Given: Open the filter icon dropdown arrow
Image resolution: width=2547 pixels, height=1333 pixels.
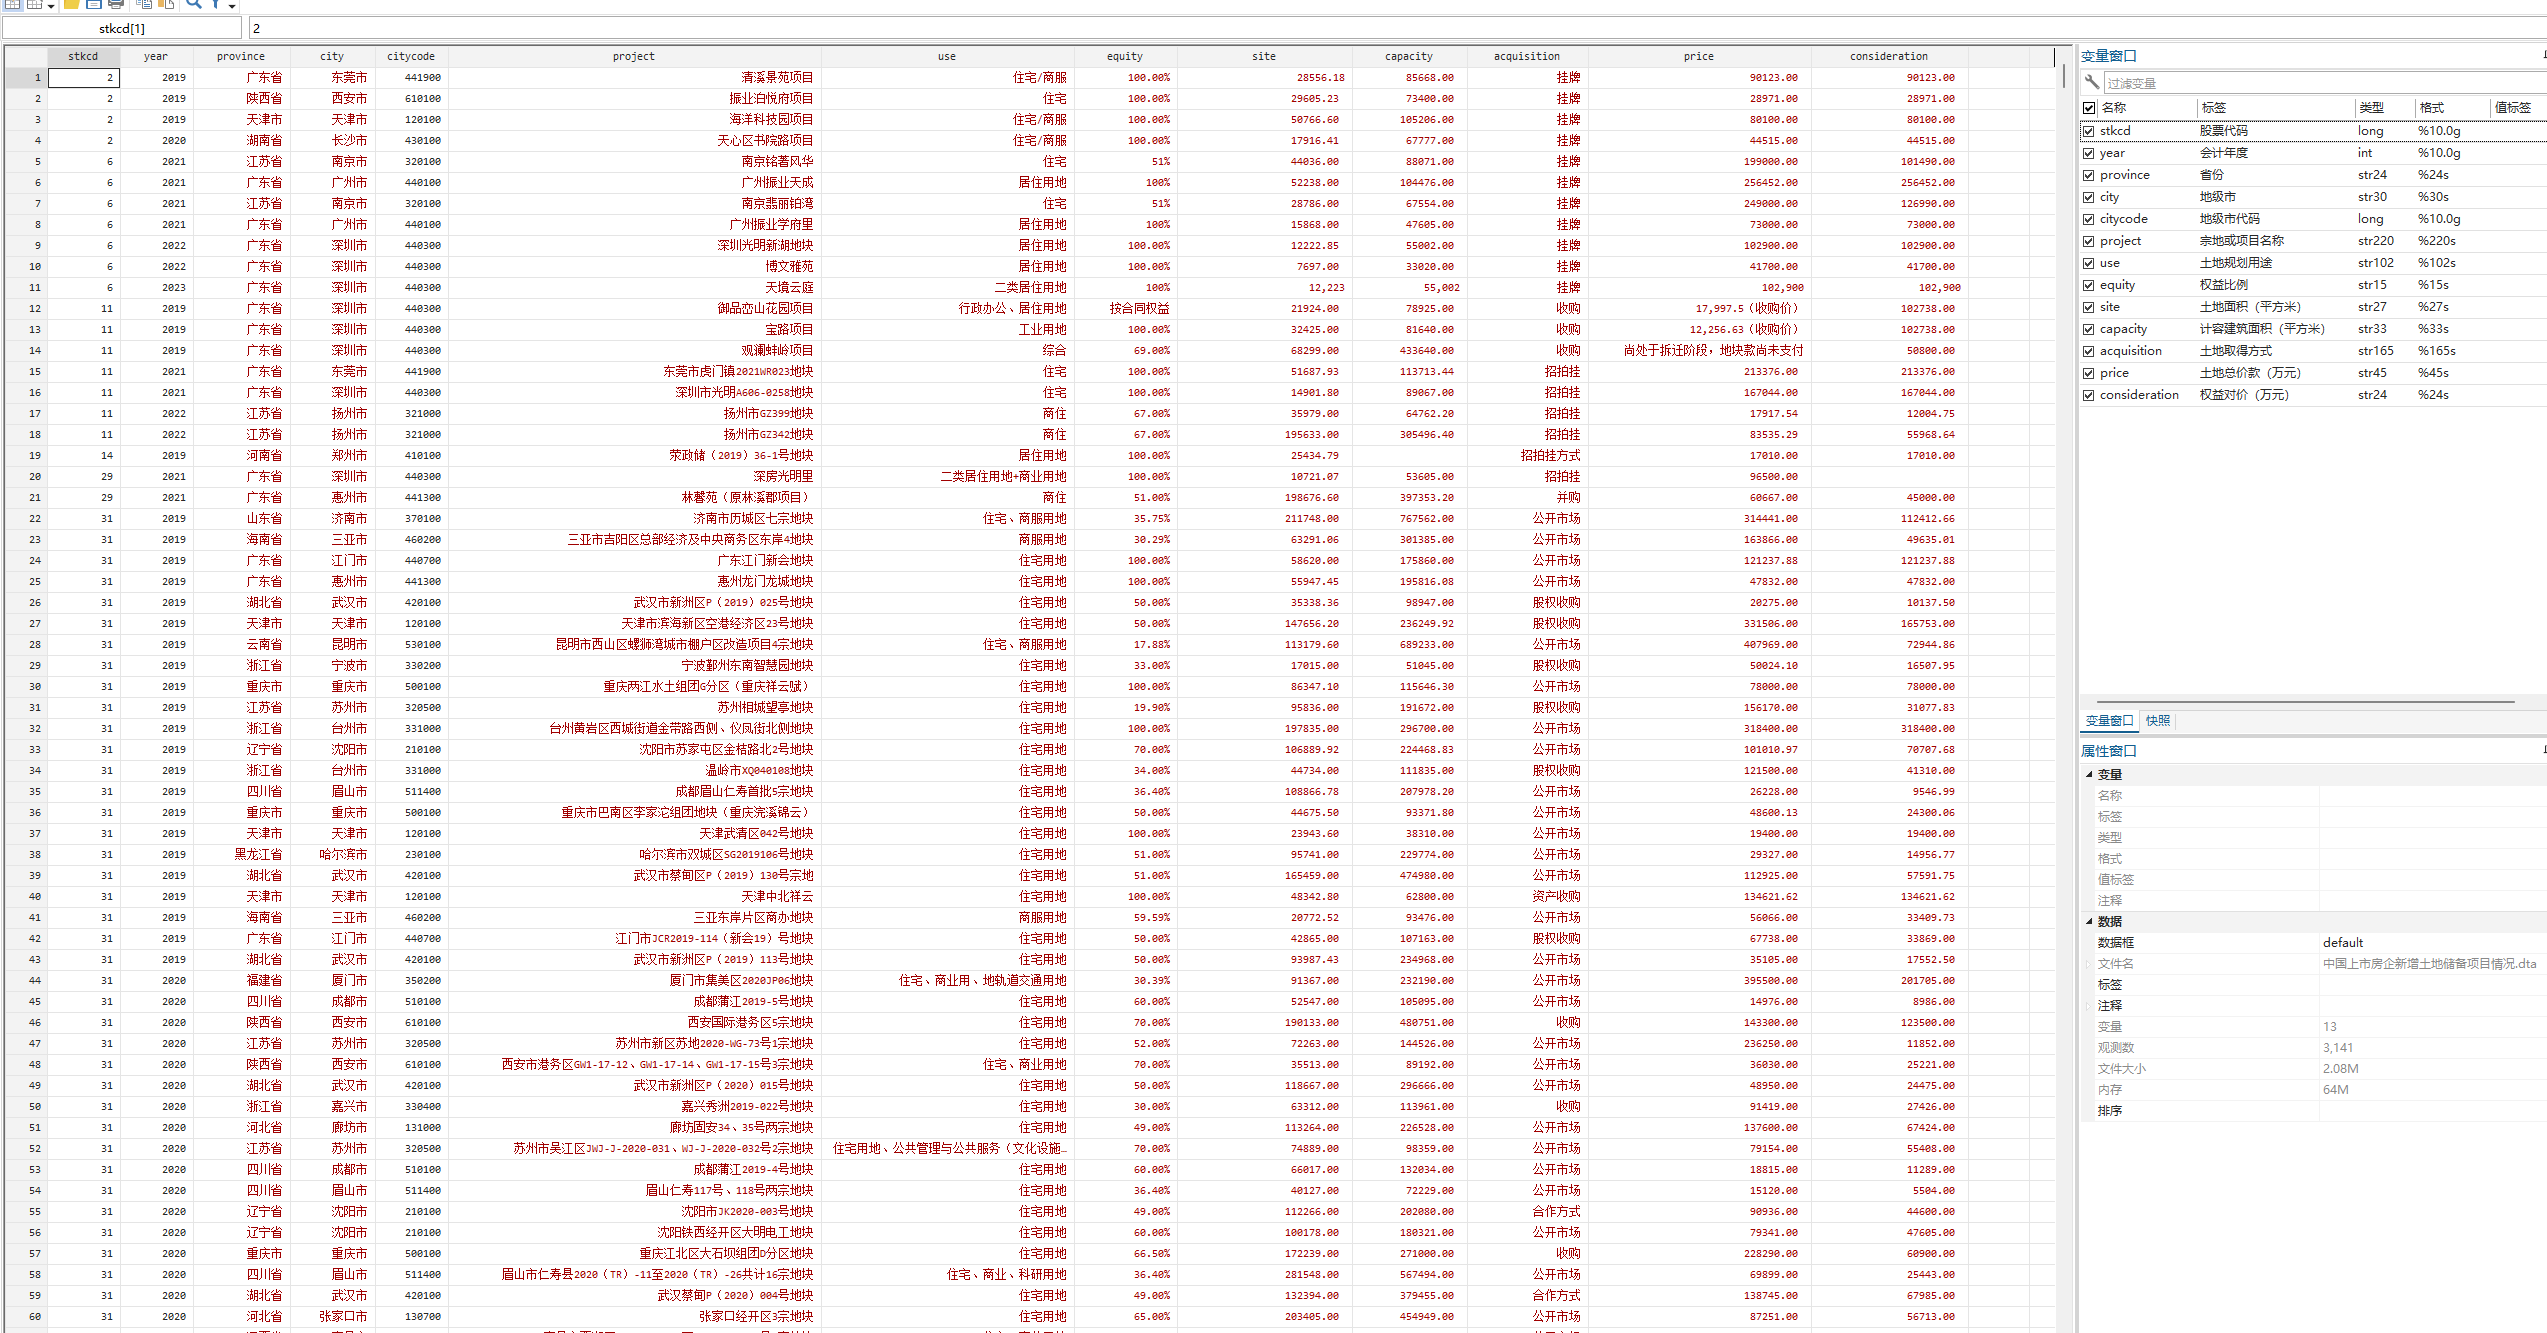Looking at the screenshot, I should pos(232,7).
